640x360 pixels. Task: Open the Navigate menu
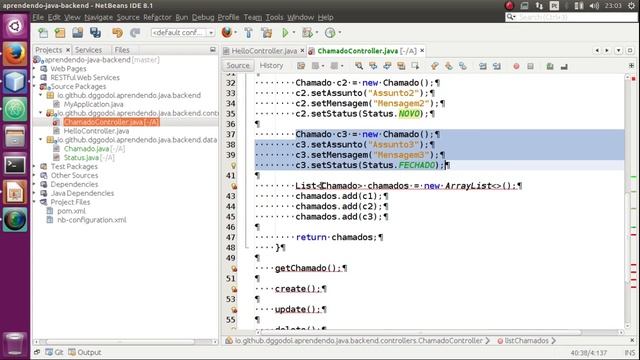coord(98,17)
